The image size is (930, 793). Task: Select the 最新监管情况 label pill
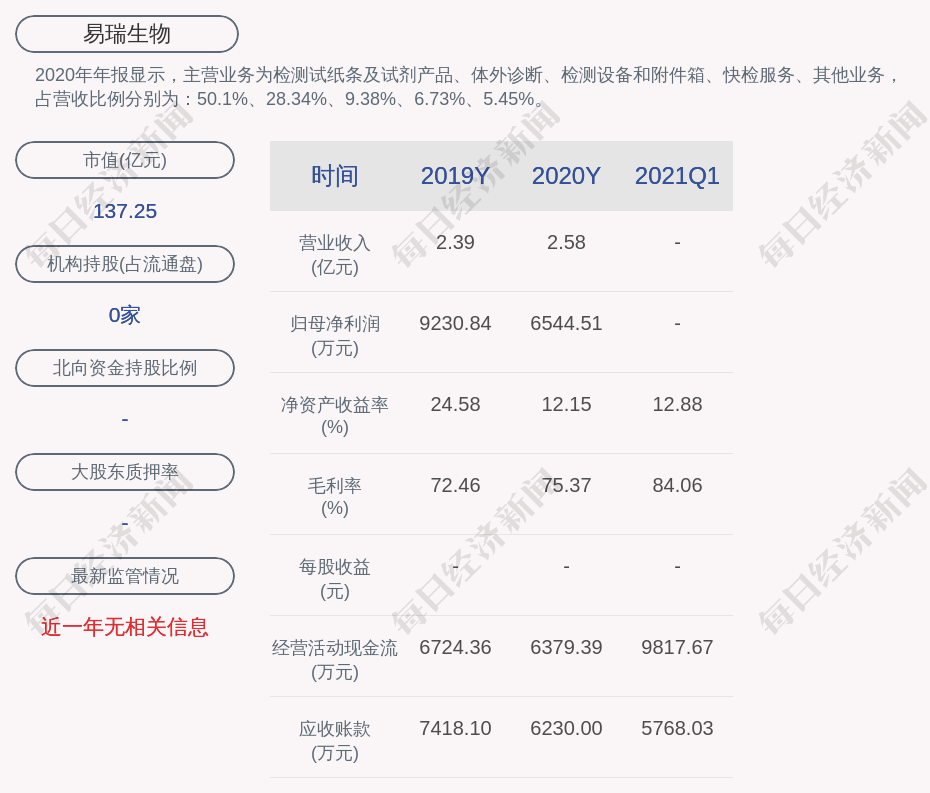coord(125,575)
